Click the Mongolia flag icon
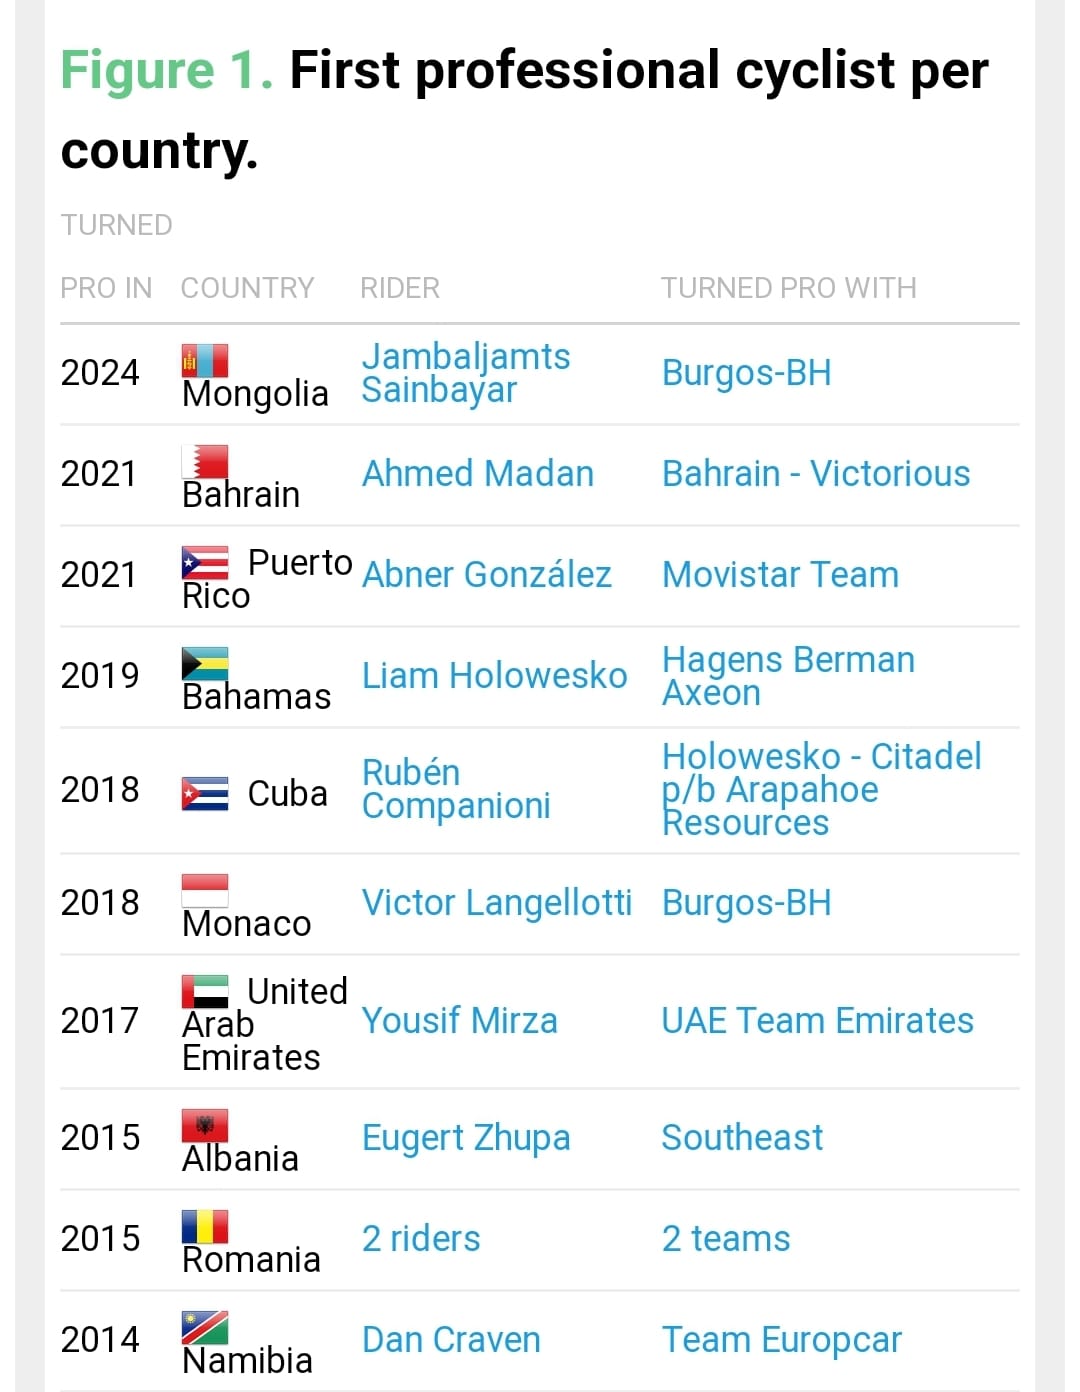 (x=205, y=360)
